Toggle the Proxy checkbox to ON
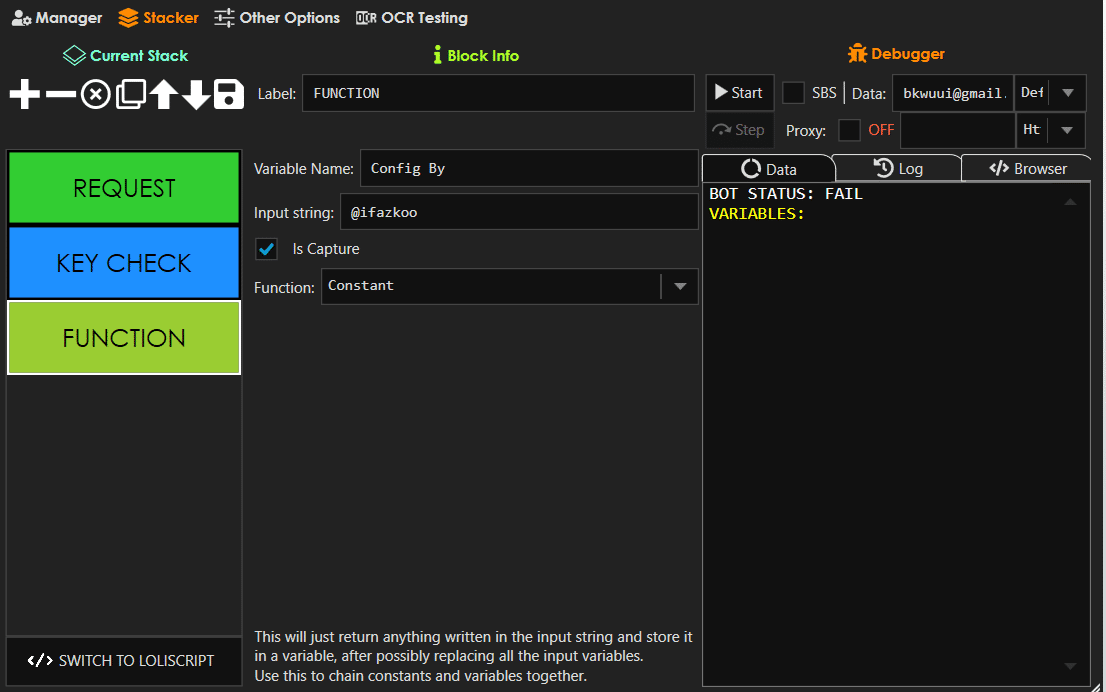Screen dimensions: 1106x692 849,130
